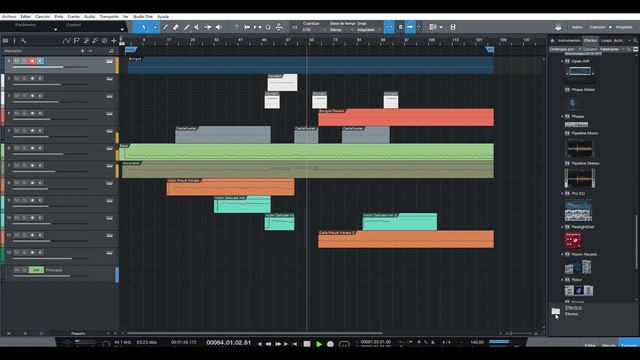Click the browser search magnifier icon
Image resolution: width=640 pixels, height=360 pixels.
(x=635, y=40)
